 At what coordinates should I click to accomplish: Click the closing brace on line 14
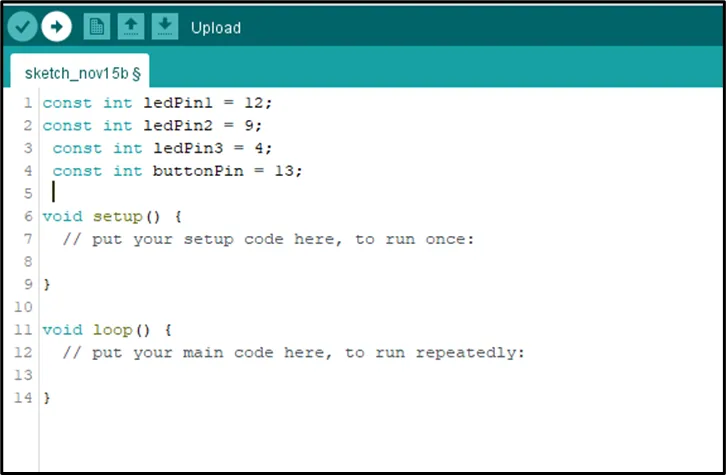point(46,398)
